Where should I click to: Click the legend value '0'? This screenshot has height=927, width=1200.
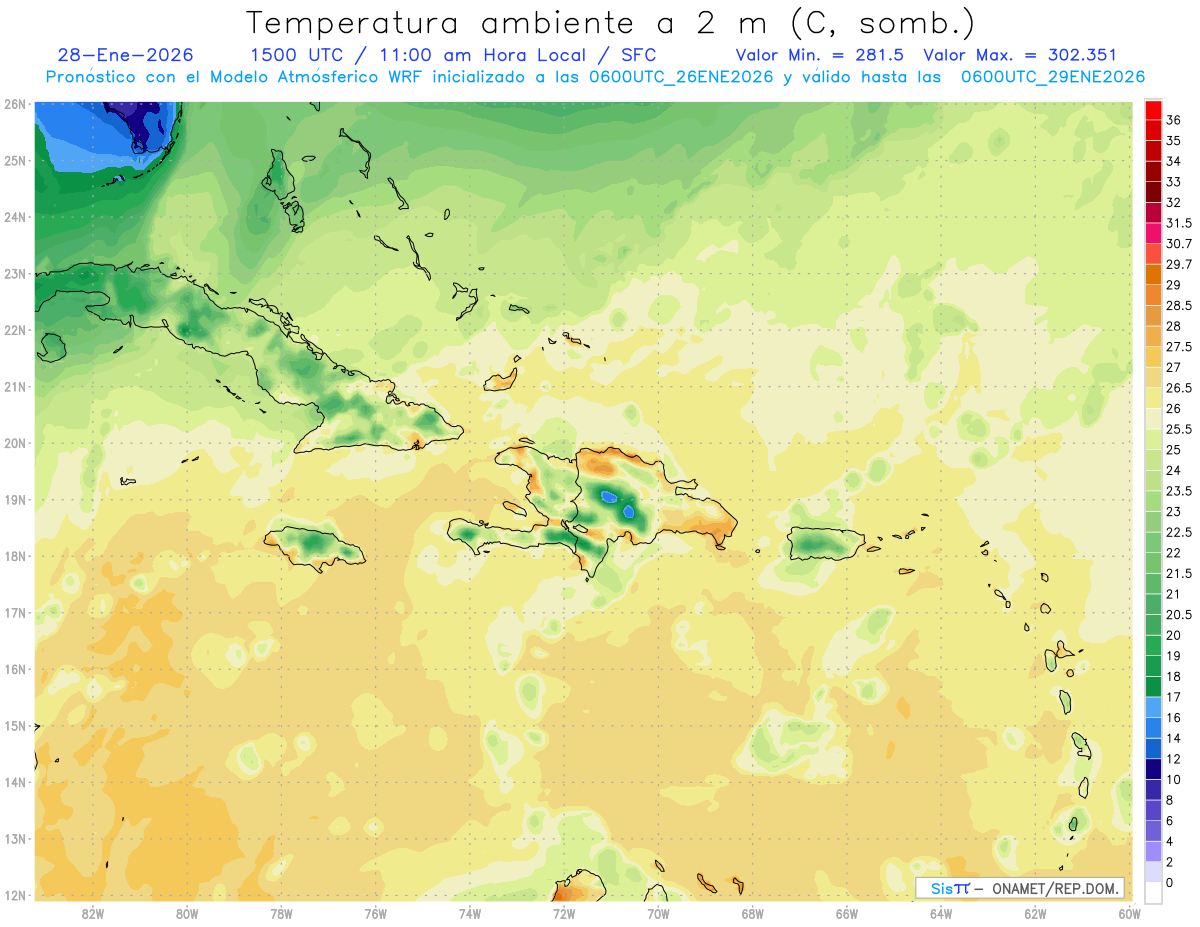[1170, 883]
